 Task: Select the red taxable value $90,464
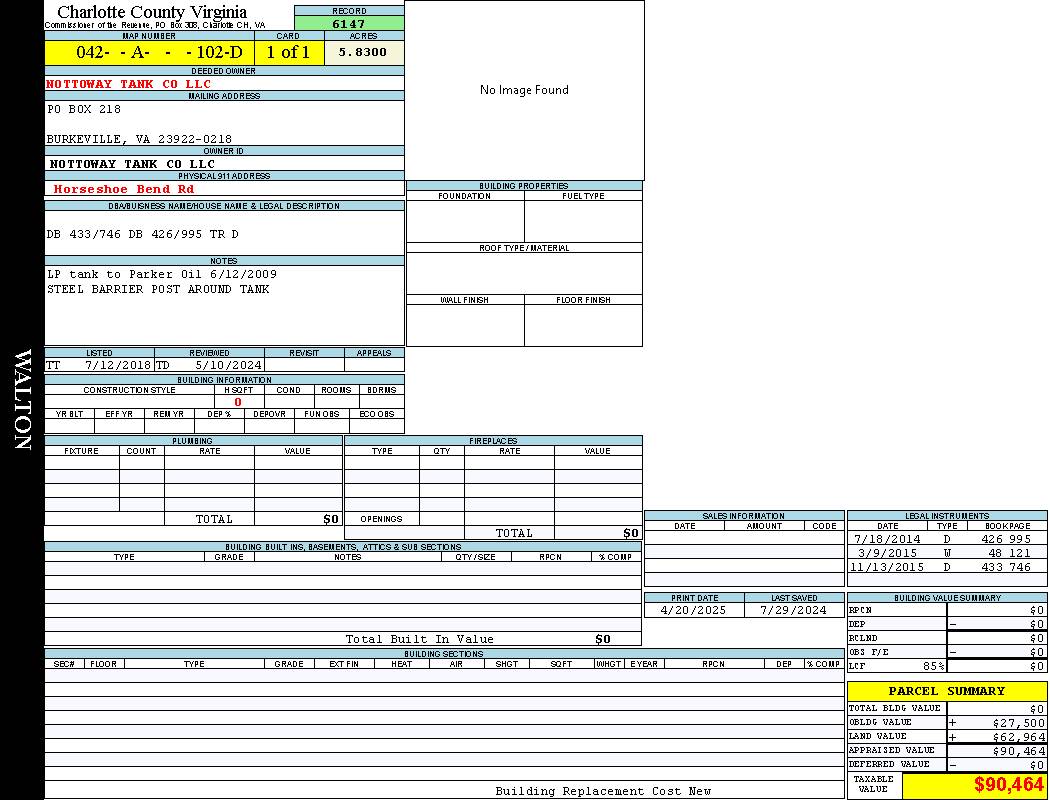click(1008, 785)
